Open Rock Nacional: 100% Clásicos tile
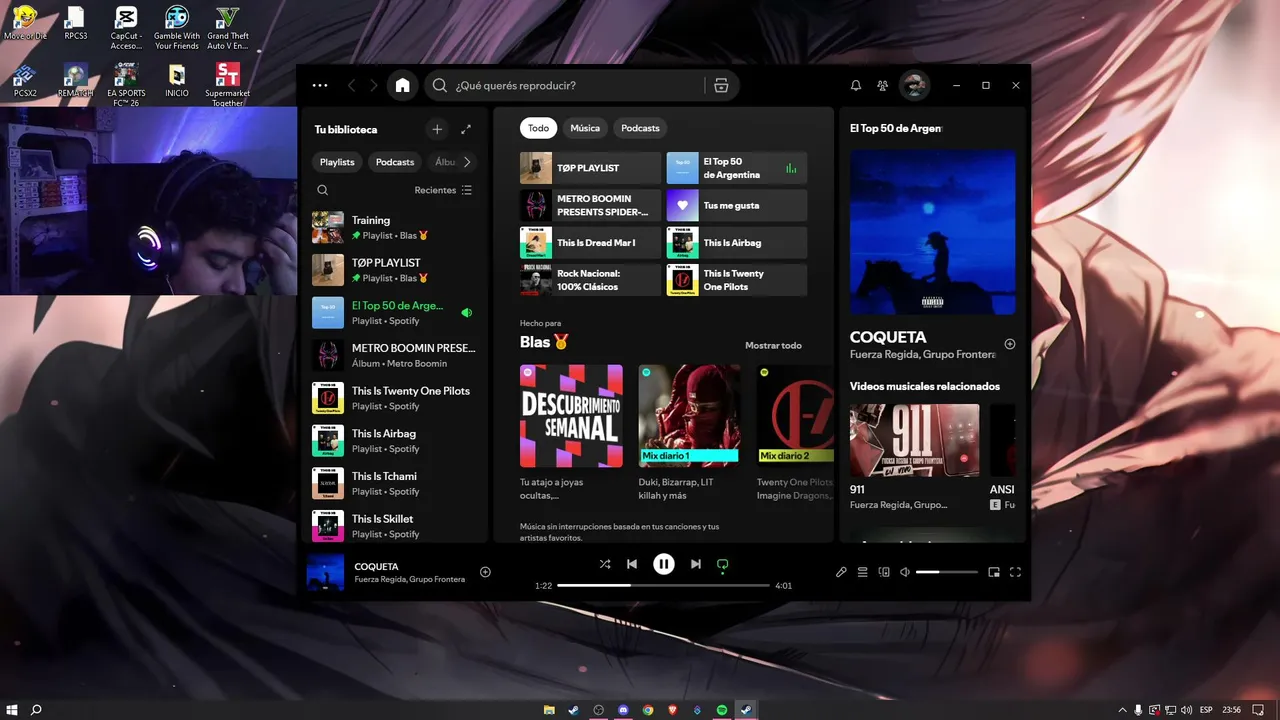The width and height of the screenshot is (1280, 720). [590, 280]
